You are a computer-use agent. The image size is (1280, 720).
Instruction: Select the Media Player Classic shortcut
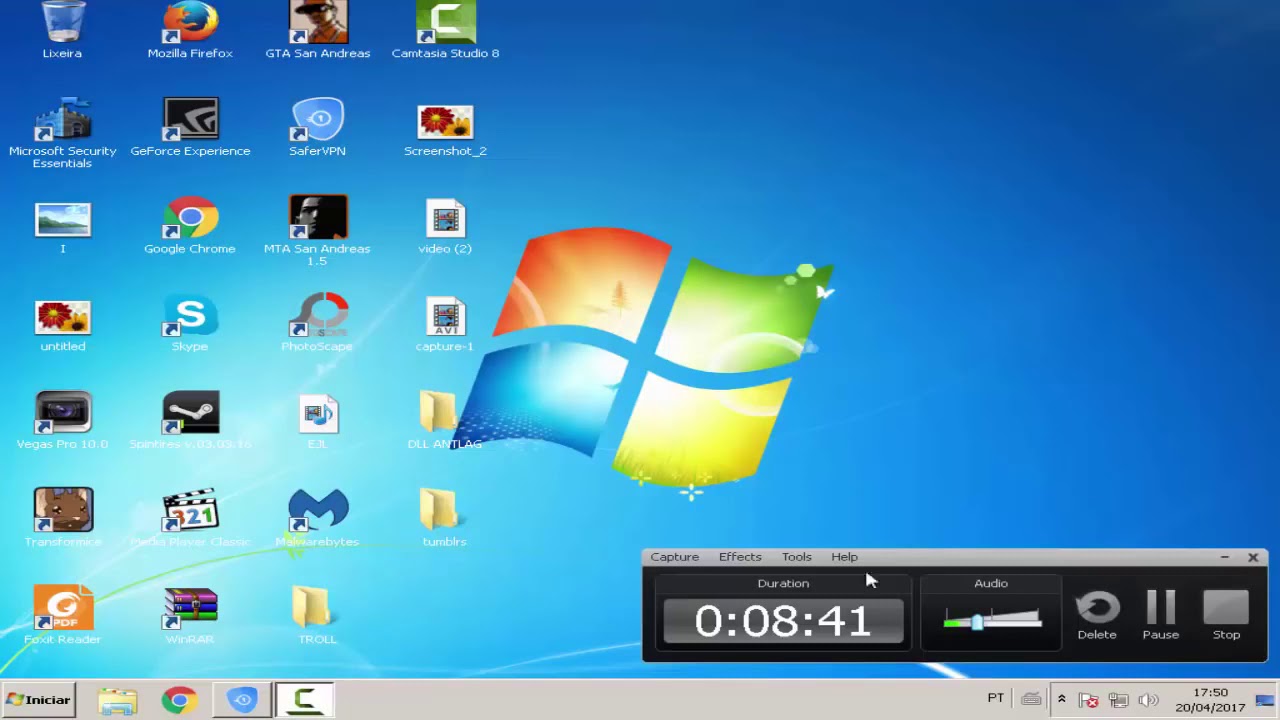click(190, 518)
